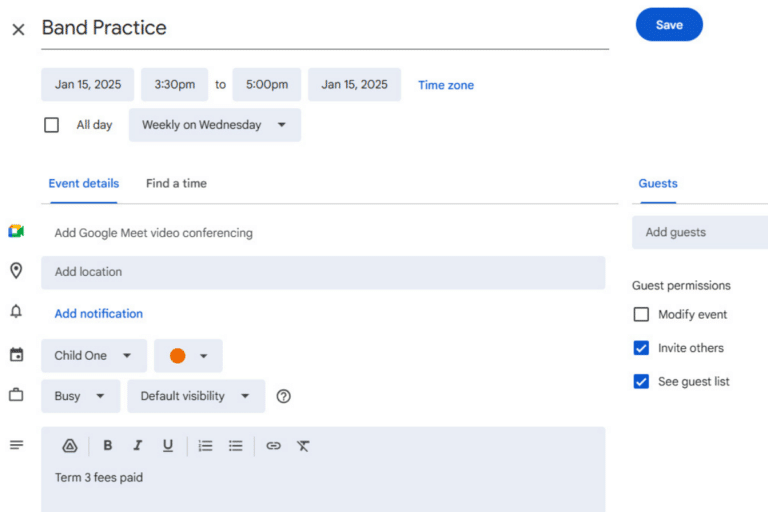
Task: Uncheck the Invite others permission
Action: [x=641, y=348]
